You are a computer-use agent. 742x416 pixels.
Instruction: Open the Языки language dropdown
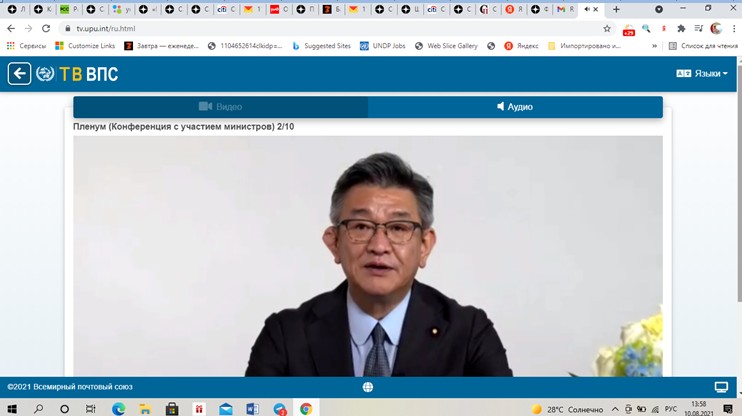pos(702,73)
